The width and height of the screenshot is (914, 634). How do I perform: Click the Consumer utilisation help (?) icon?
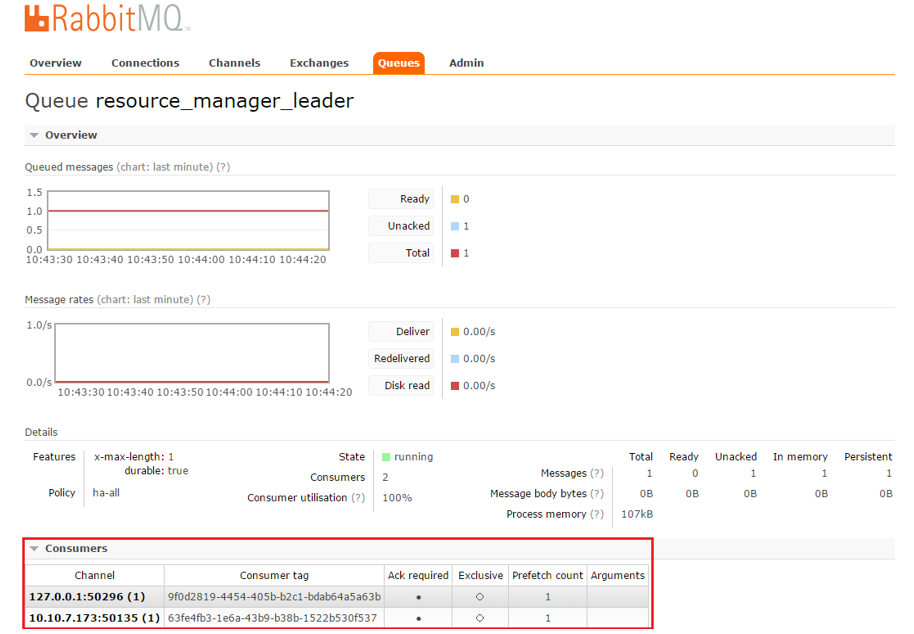click(358, 498)
